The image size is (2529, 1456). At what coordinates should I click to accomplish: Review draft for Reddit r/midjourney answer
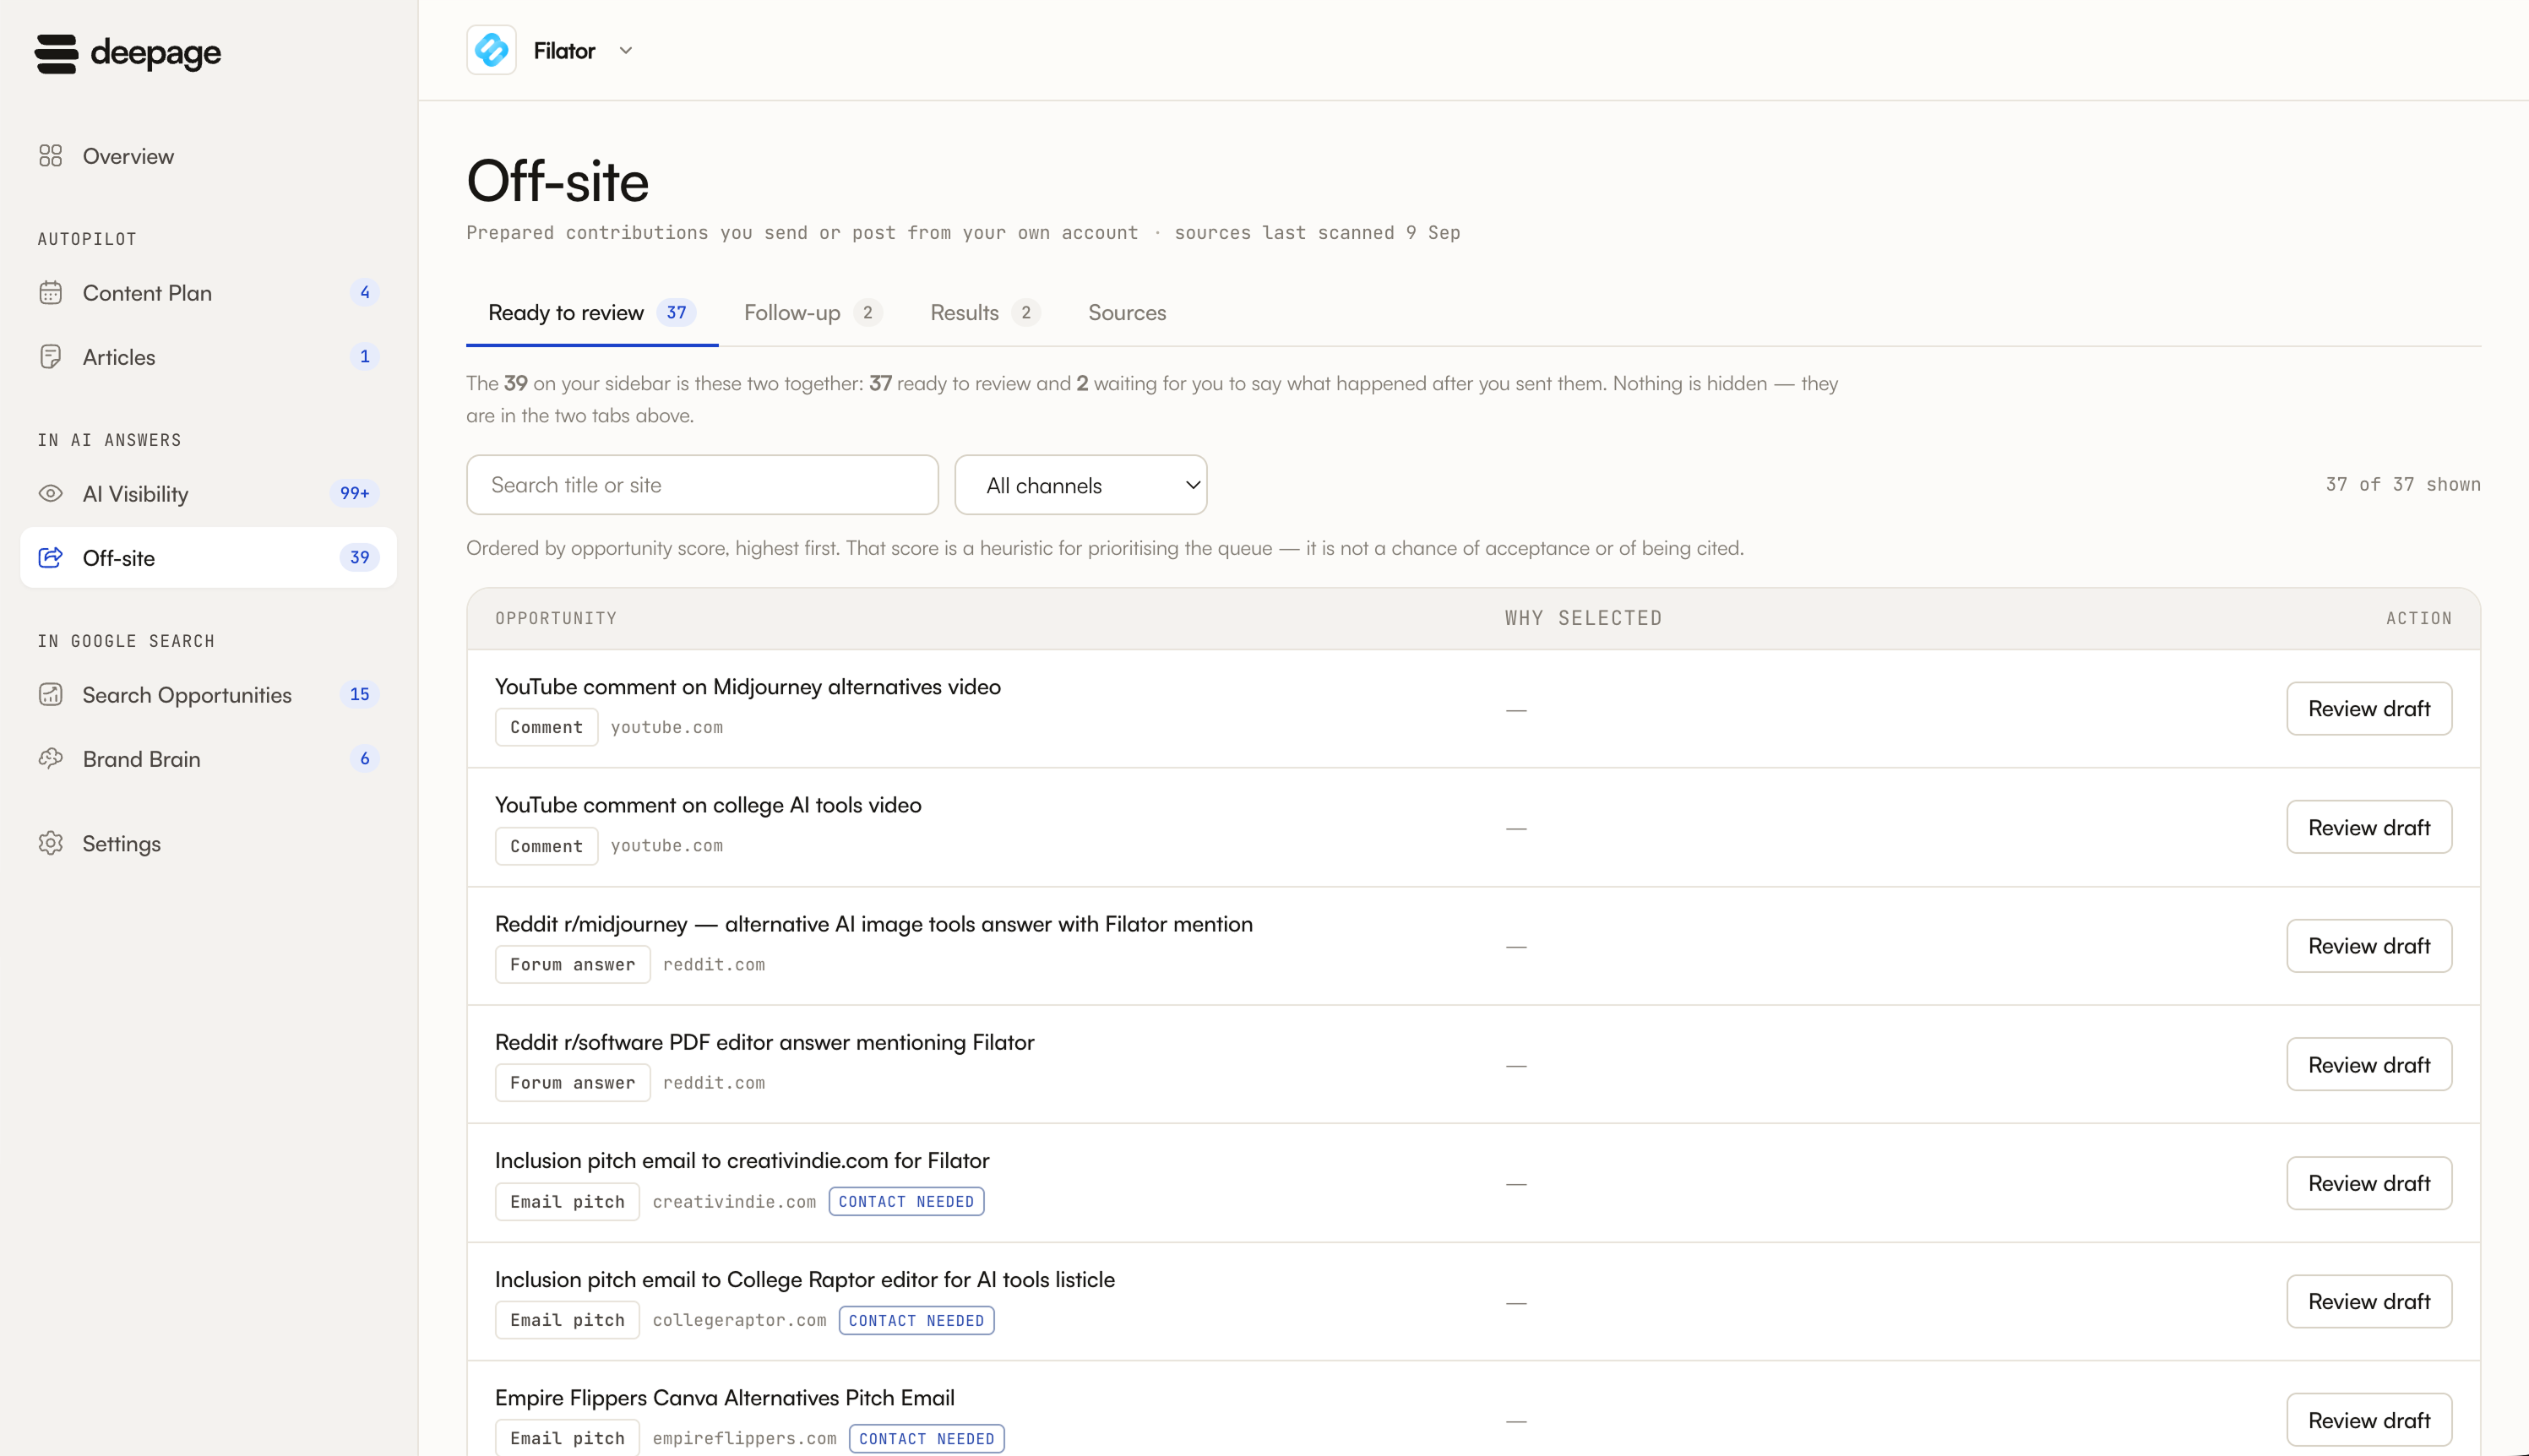pyautogui.click(x=2369, y=946)
